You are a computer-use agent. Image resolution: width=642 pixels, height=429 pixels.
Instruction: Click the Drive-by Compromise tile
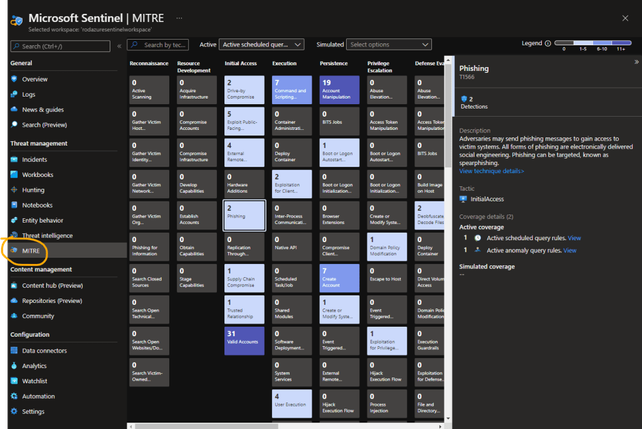pyautogui.click(x=244, y=90)
